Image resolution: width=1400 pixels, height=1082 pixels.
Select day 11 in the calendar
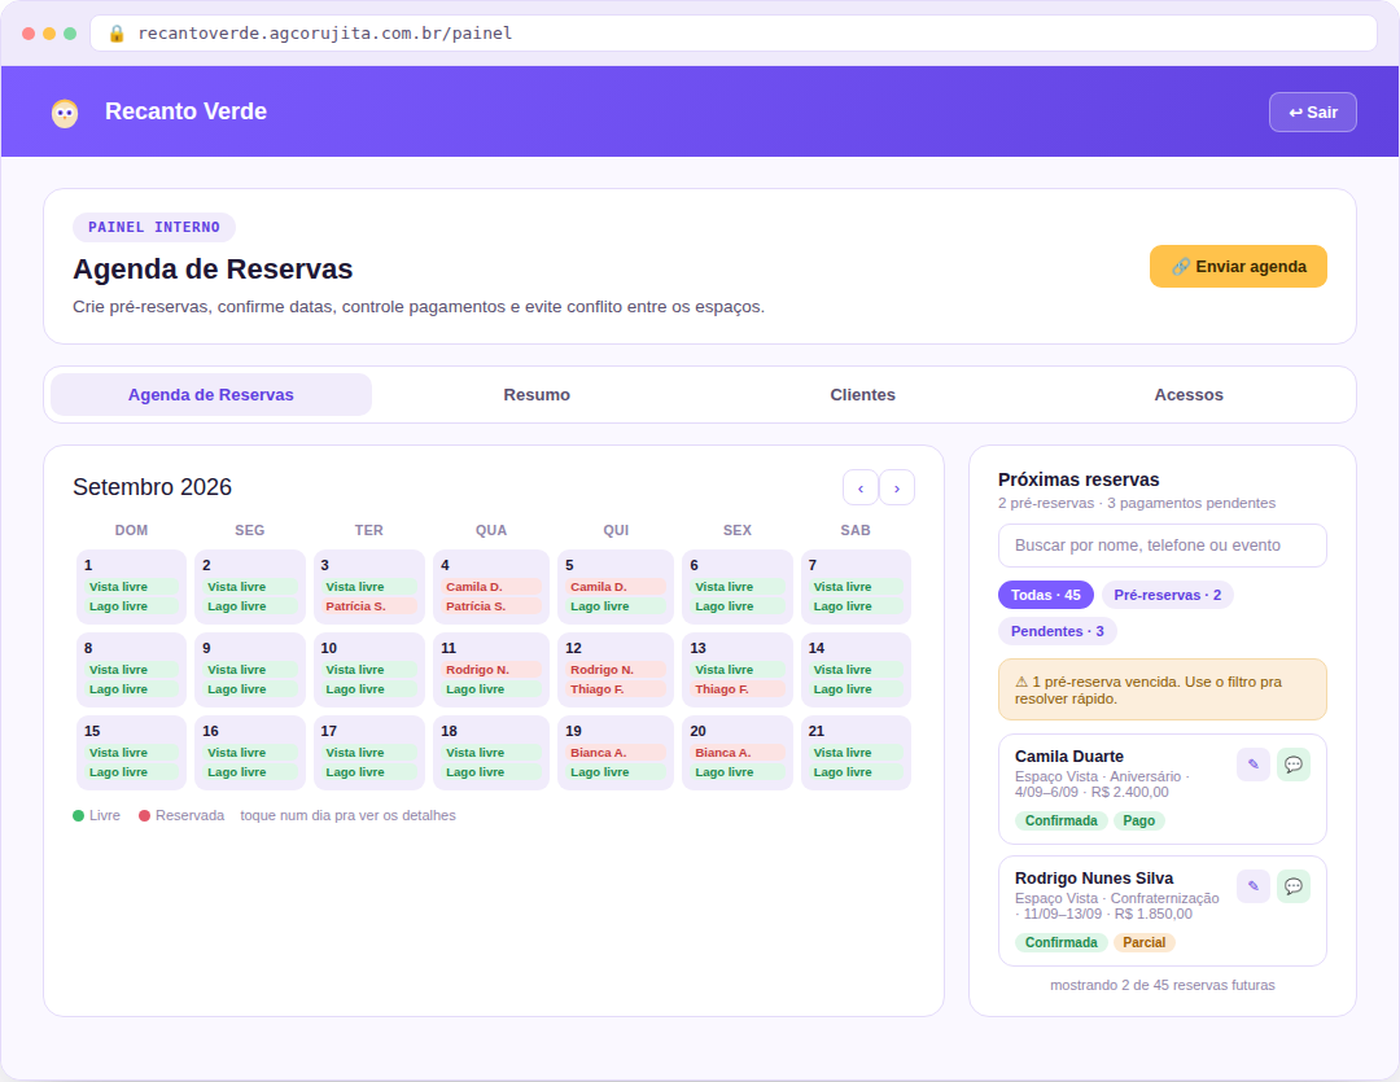click(491, 670)
